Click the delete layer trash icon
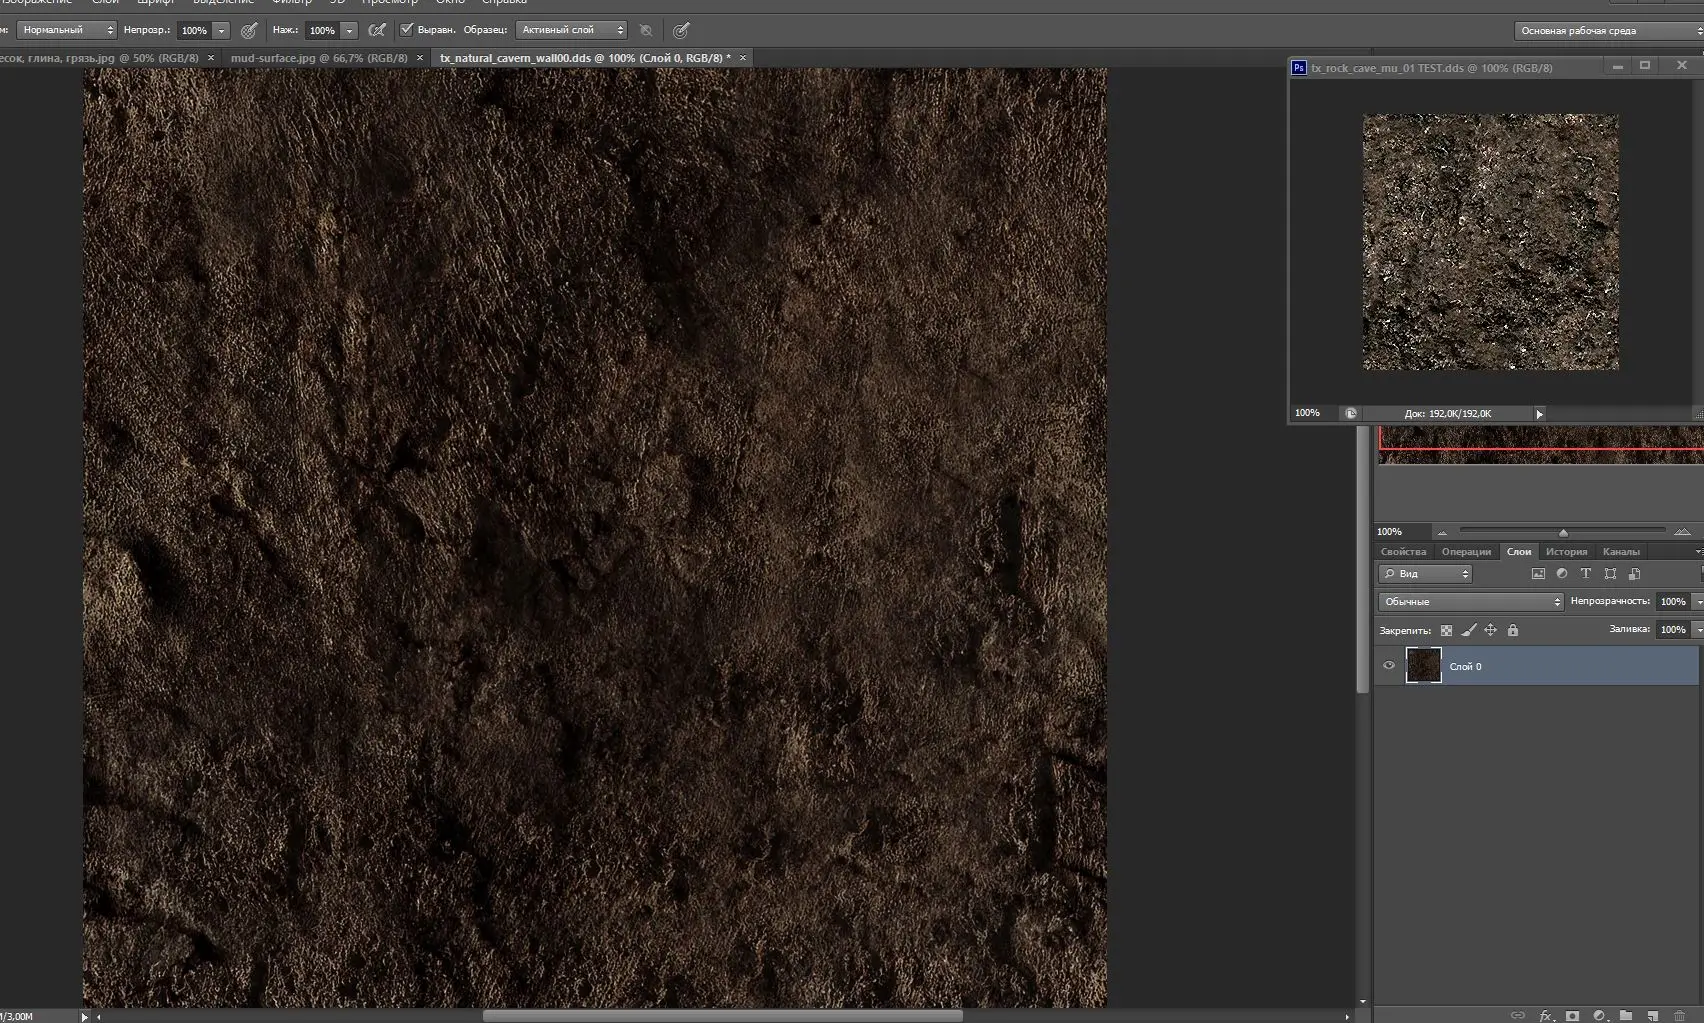The height and width of the screenshot is (1023, 1704). [x=1680, y=1015]
